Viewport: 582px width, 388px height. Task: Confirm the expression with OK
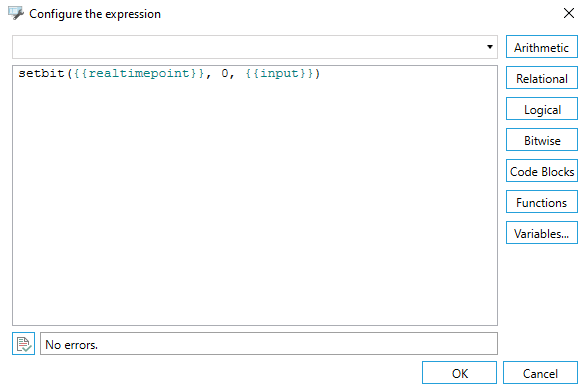pos(460,373)
